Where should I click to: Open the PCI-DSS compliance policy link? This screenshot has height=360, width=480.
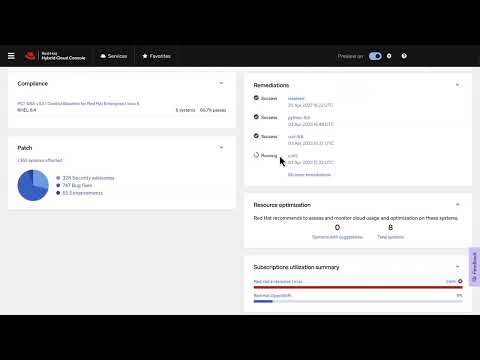pos(78,103)
